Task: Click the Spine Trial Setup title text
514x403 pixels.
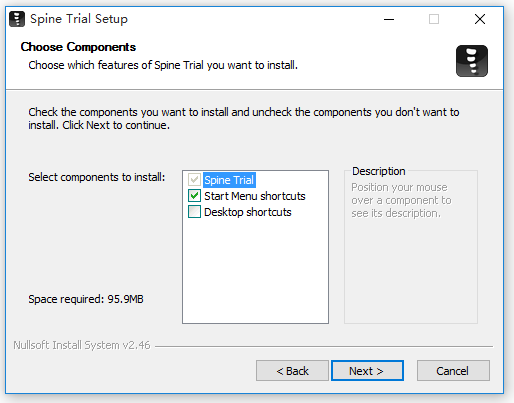Action: 79,19
